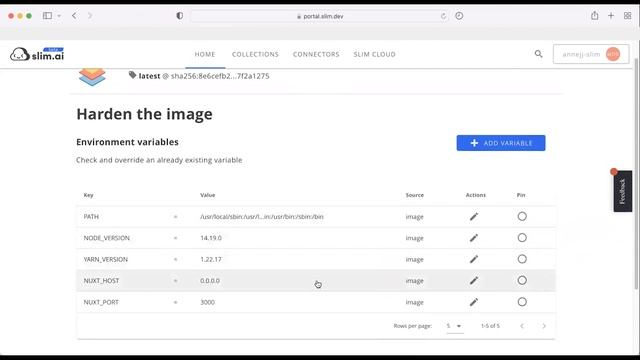640x360 pixels.
Task: Click the Source column header
Action: [415, 195]
